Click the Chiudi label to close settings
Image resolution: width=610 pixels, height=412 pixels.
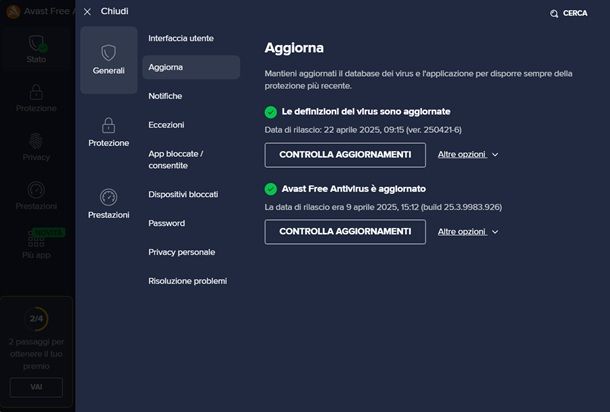(x=114, y=11)
